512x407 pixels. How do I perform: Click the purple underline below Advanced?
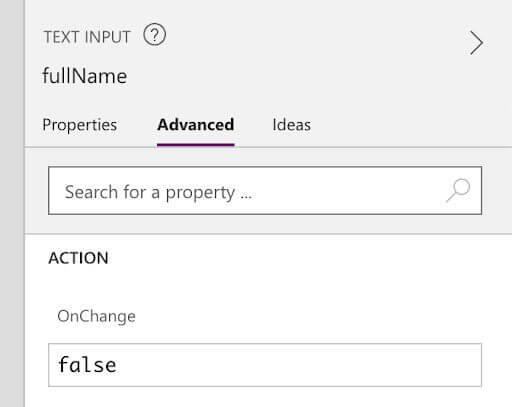pyautogui.click(x=196, y=145)
